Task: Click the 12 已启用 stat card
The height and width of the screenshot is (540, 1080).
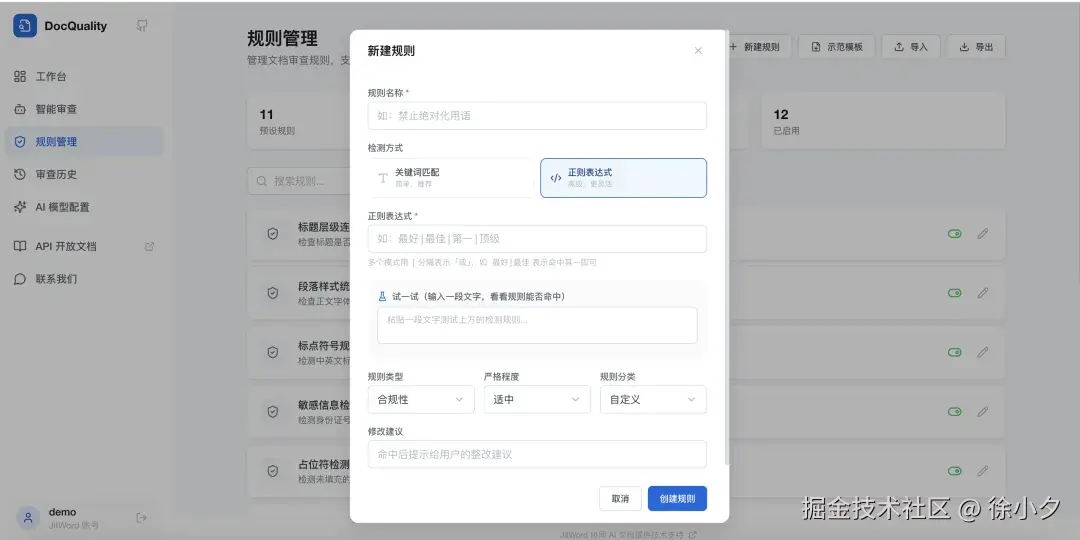Action: coord(884,121)
